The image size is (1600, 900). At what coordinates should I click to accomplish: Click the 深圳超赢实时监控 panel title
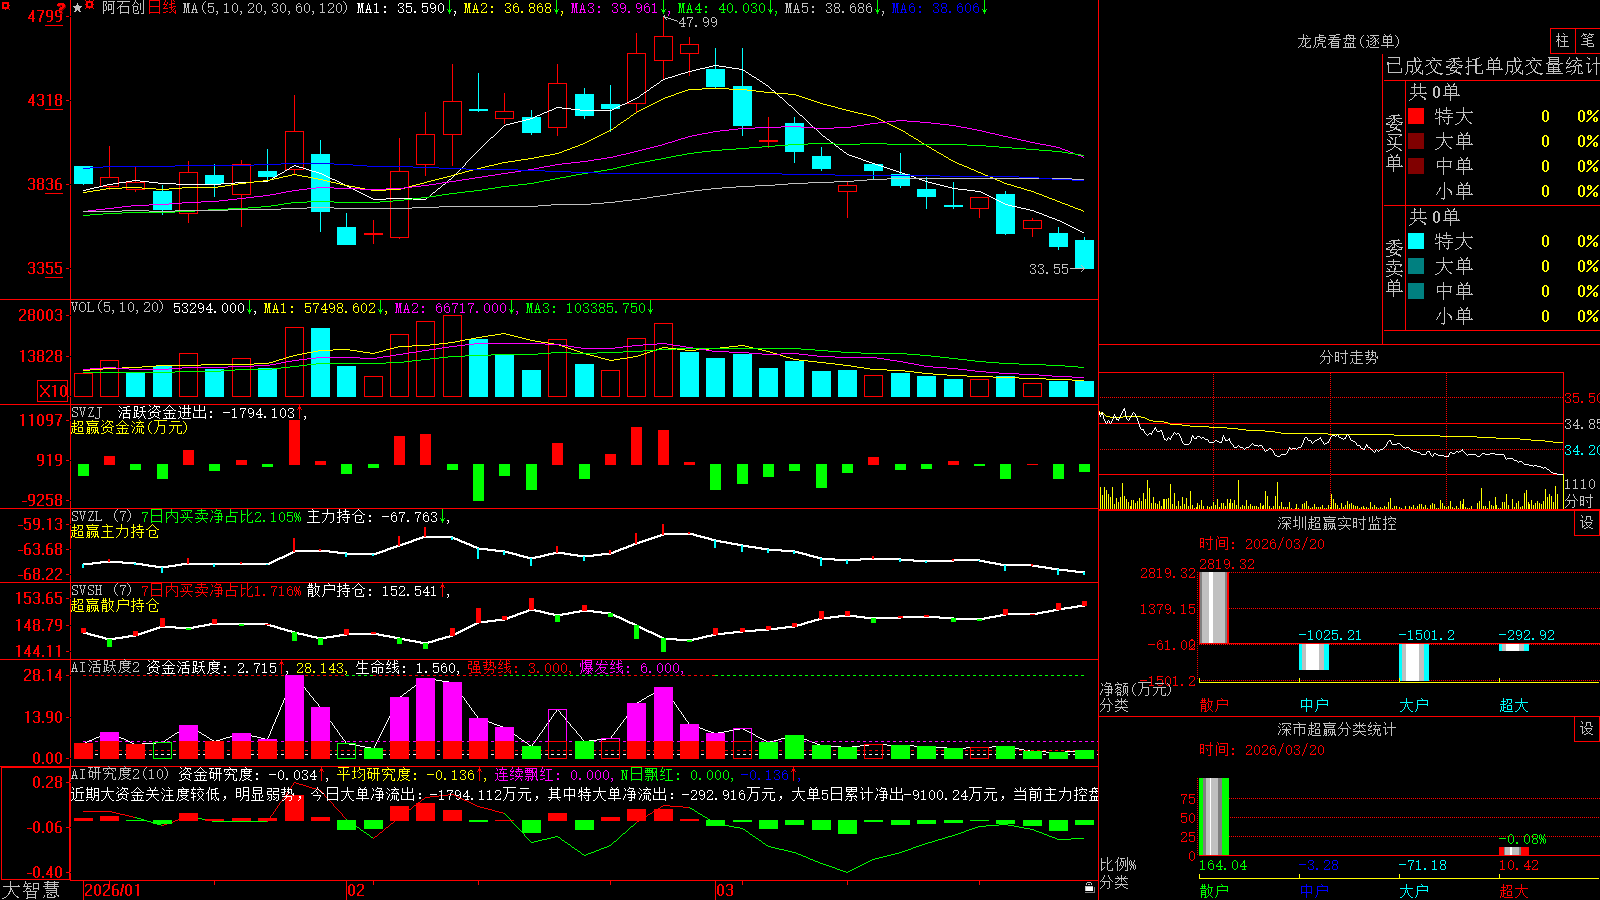pos(1337,523)
